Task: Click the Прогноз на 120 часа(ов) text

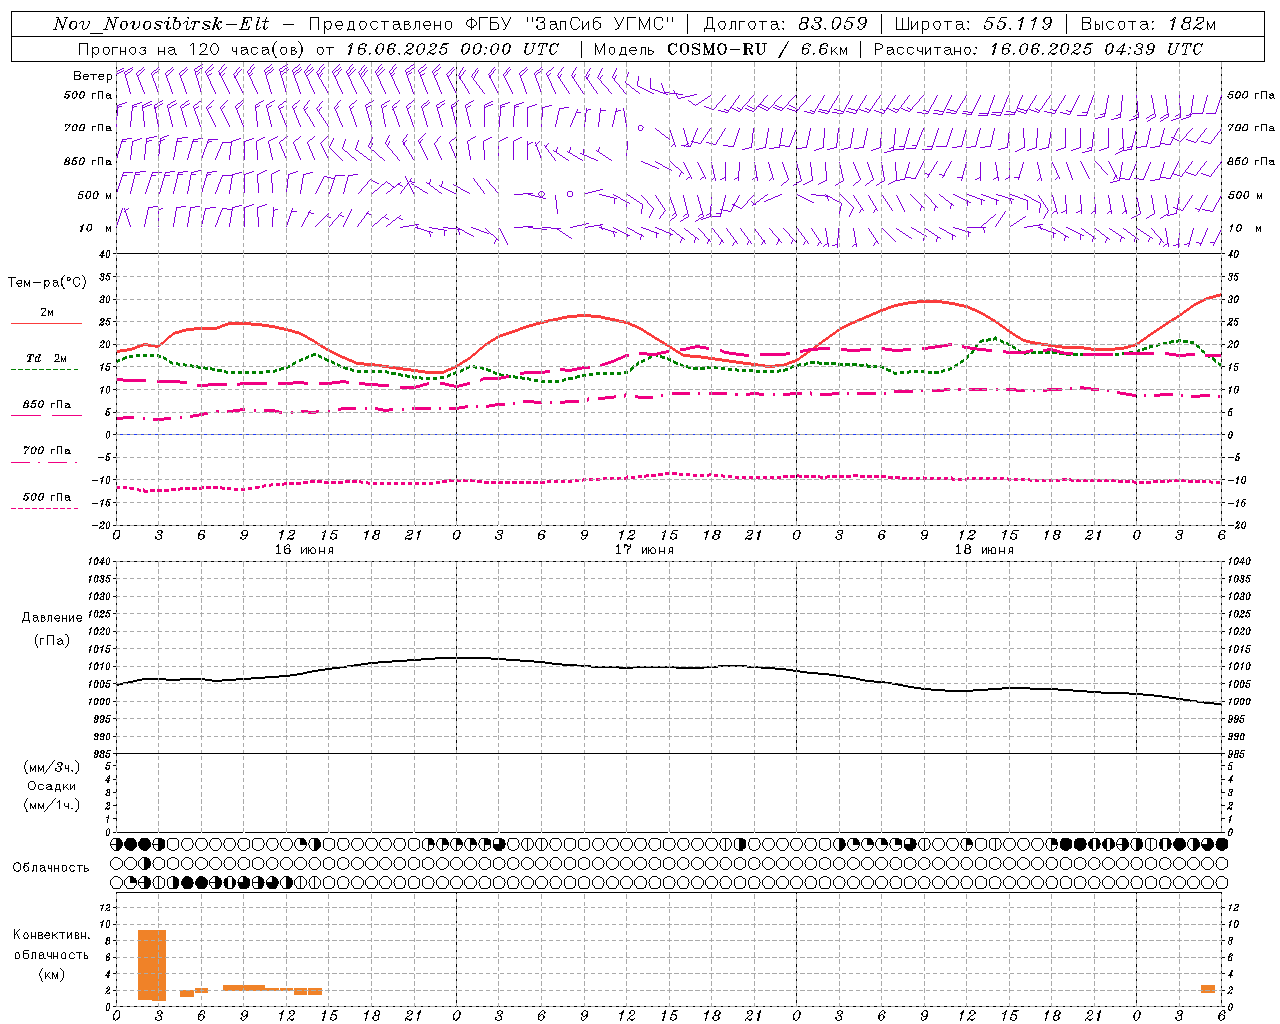Action: pos(192,49)
